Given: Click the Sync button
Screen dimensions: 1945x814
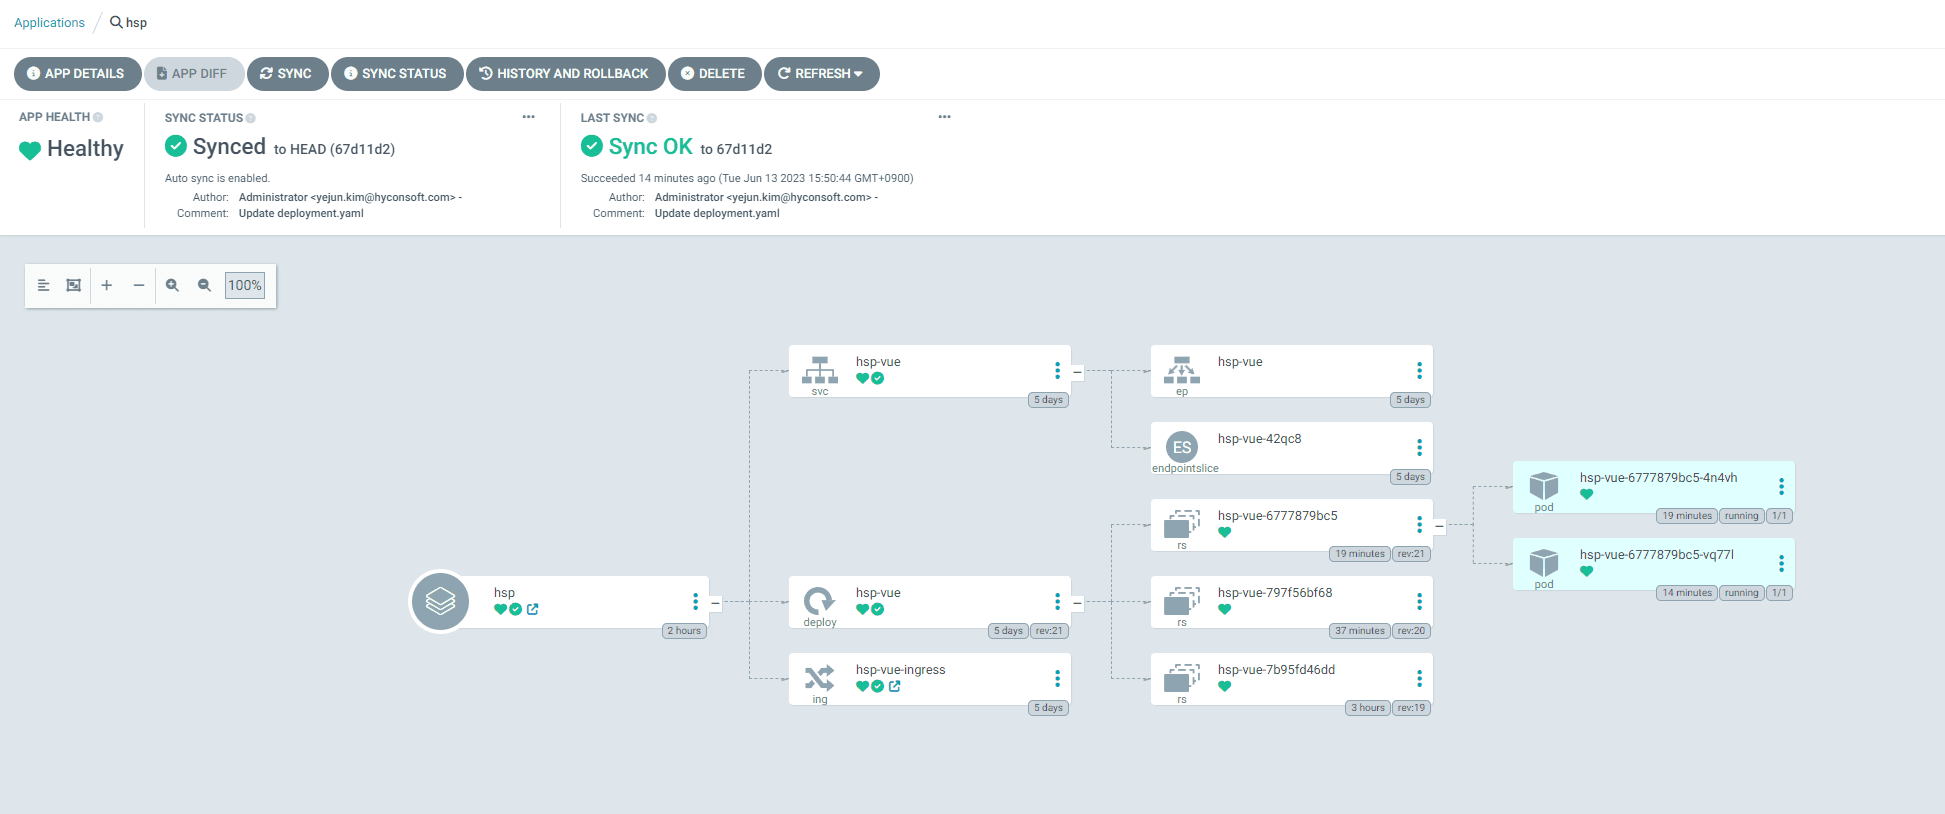Looking at the screenshot, I should click(287, 74).
